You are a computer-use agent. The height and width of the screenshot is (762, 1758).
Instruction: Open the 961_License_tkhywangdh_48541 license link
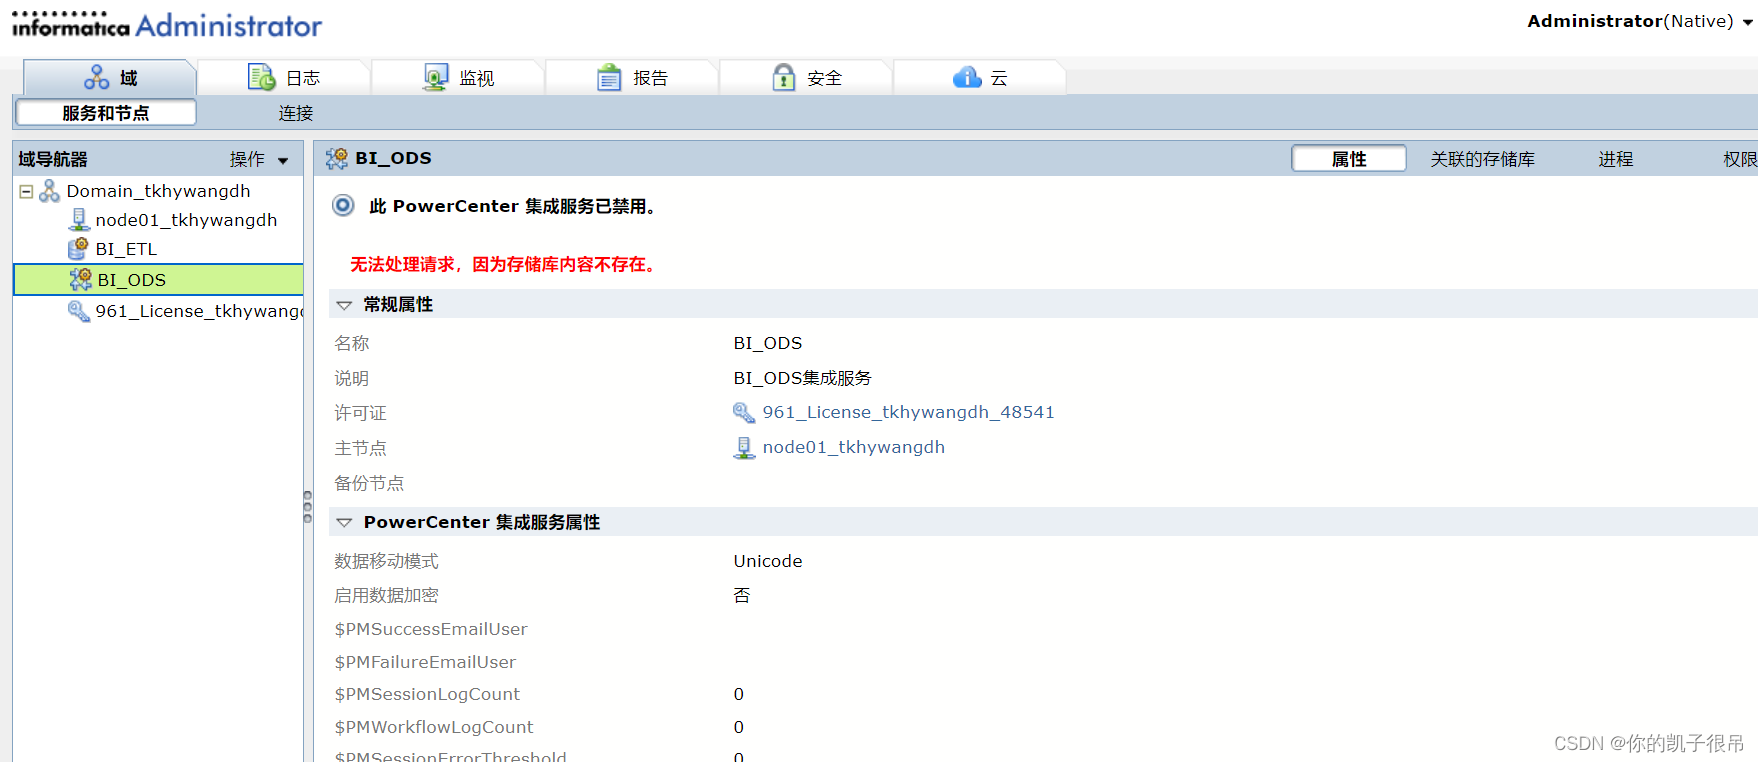[908, 412]
